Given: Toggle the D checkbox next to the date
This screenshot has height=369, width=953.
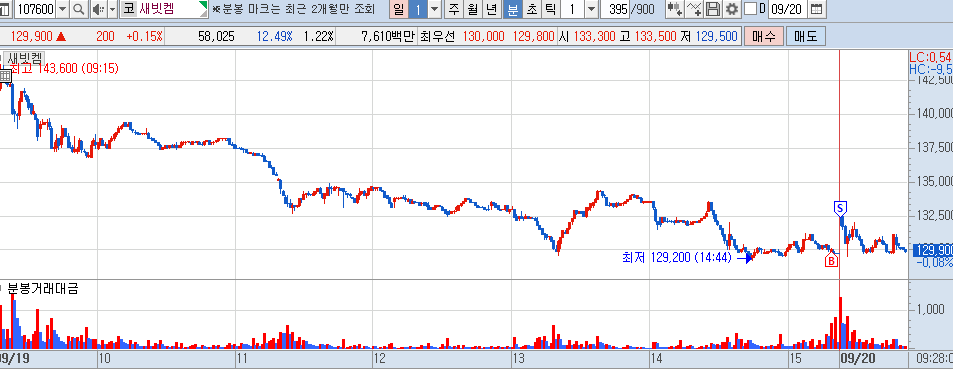Looking at the screenshot, I should click(x=751, y=9).
